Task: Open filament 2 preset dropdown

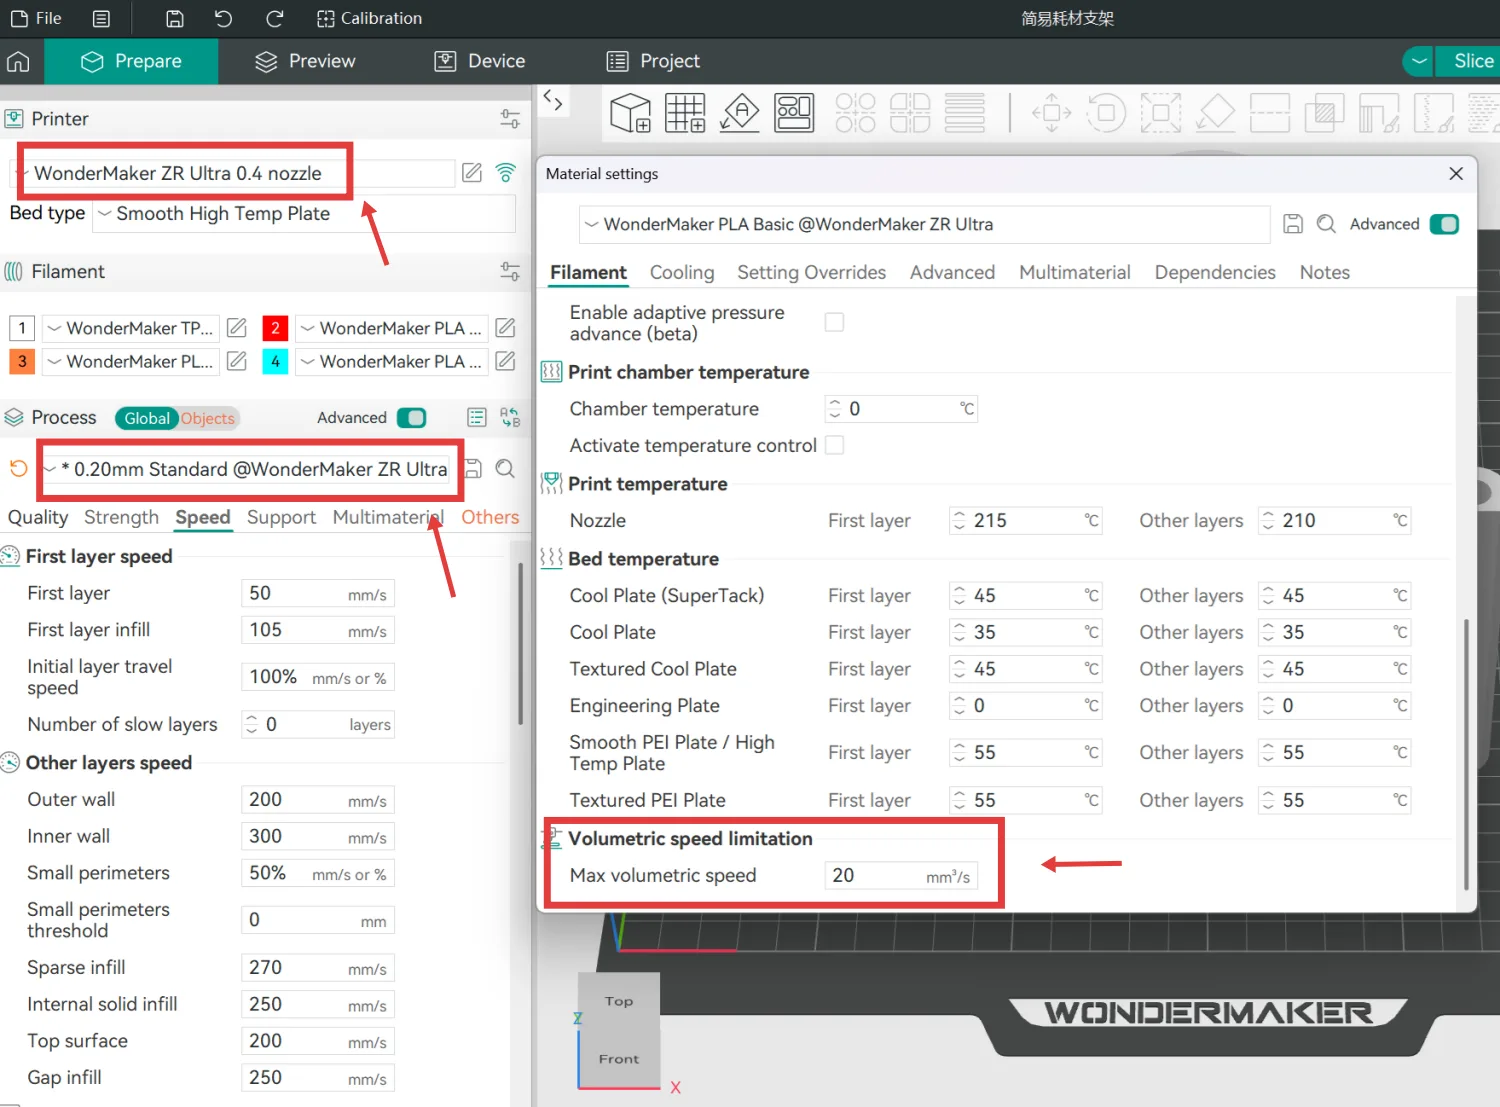Action: 392,328
